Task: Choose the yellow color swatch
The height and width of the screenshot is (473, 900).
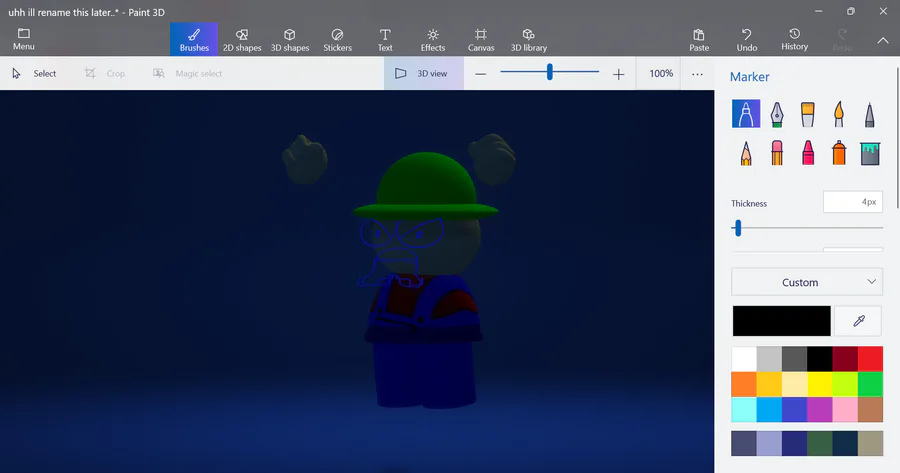Action: click(820, 384)
